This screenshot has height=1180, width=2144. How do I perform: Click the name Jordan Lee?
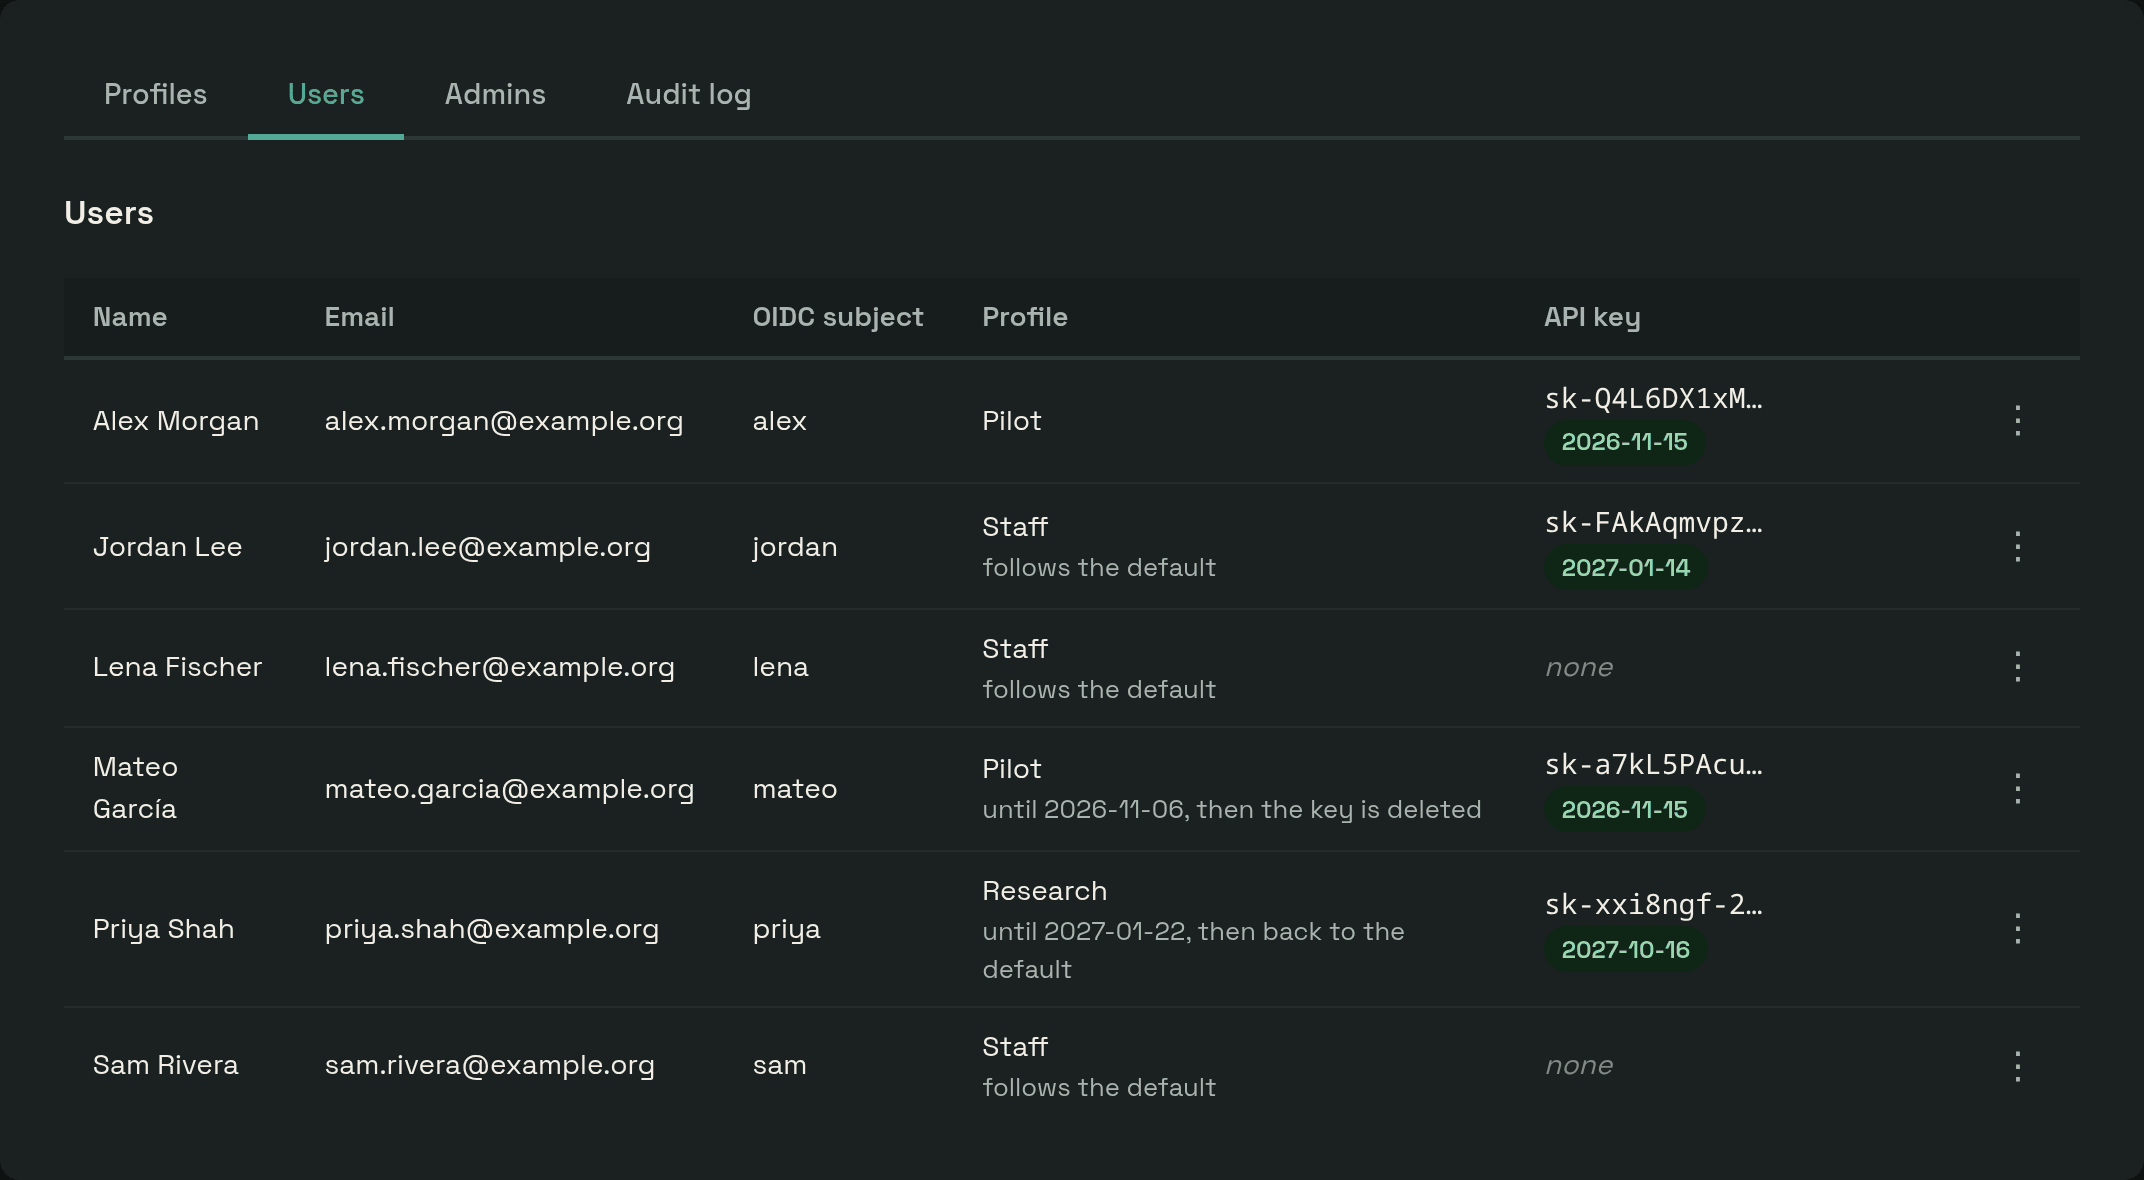click(167, 547)
